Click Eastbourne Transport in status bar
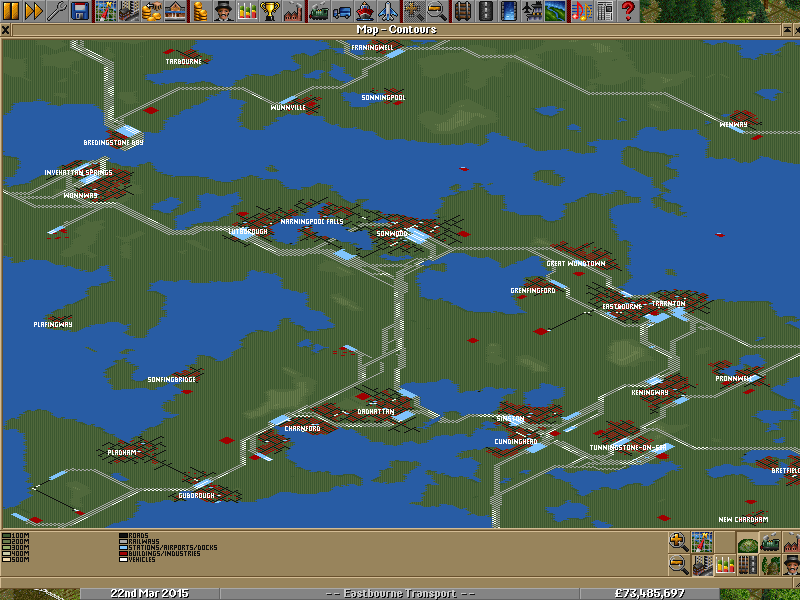The image size is (800, 600). 399,593
